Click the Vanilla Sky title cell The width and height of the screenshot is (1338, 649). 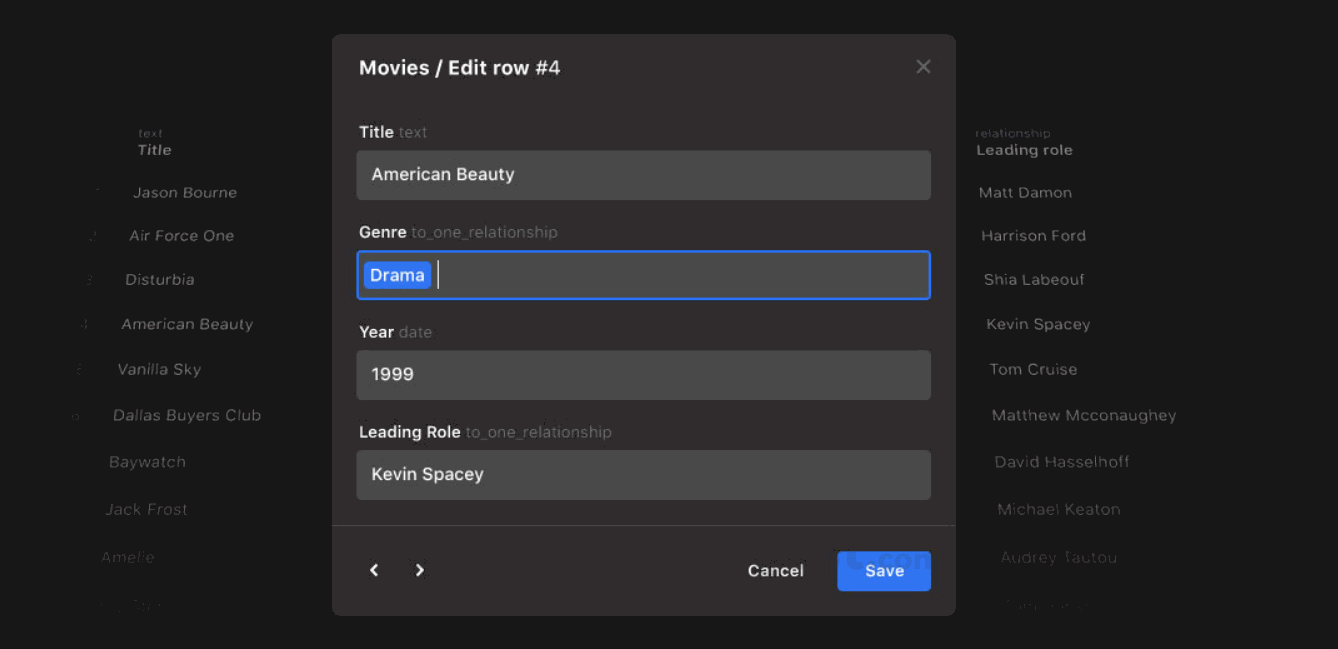[x=159, y=369]
